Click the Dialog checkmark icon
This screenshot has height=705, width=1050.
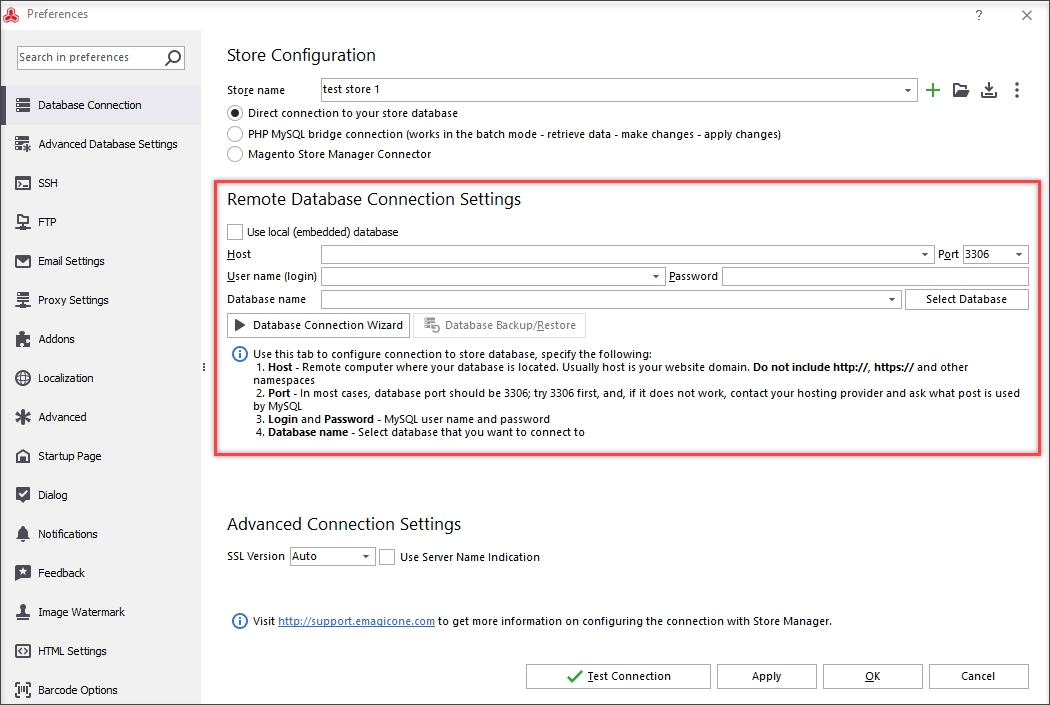point(23,495)
